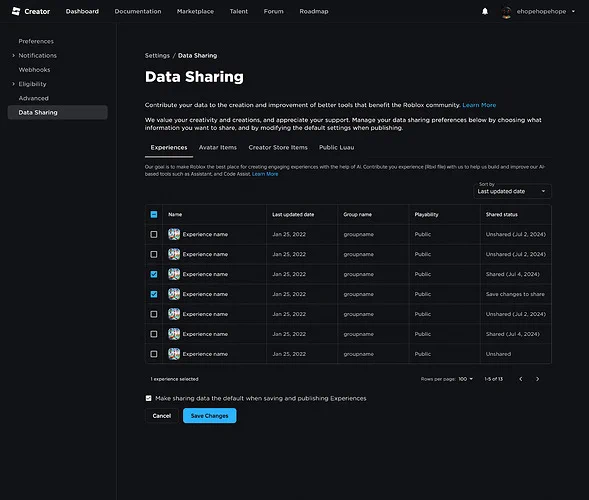The image size is (589, 500).
Task: Switch to the Experiences tab
Action: tap(169, 147)
